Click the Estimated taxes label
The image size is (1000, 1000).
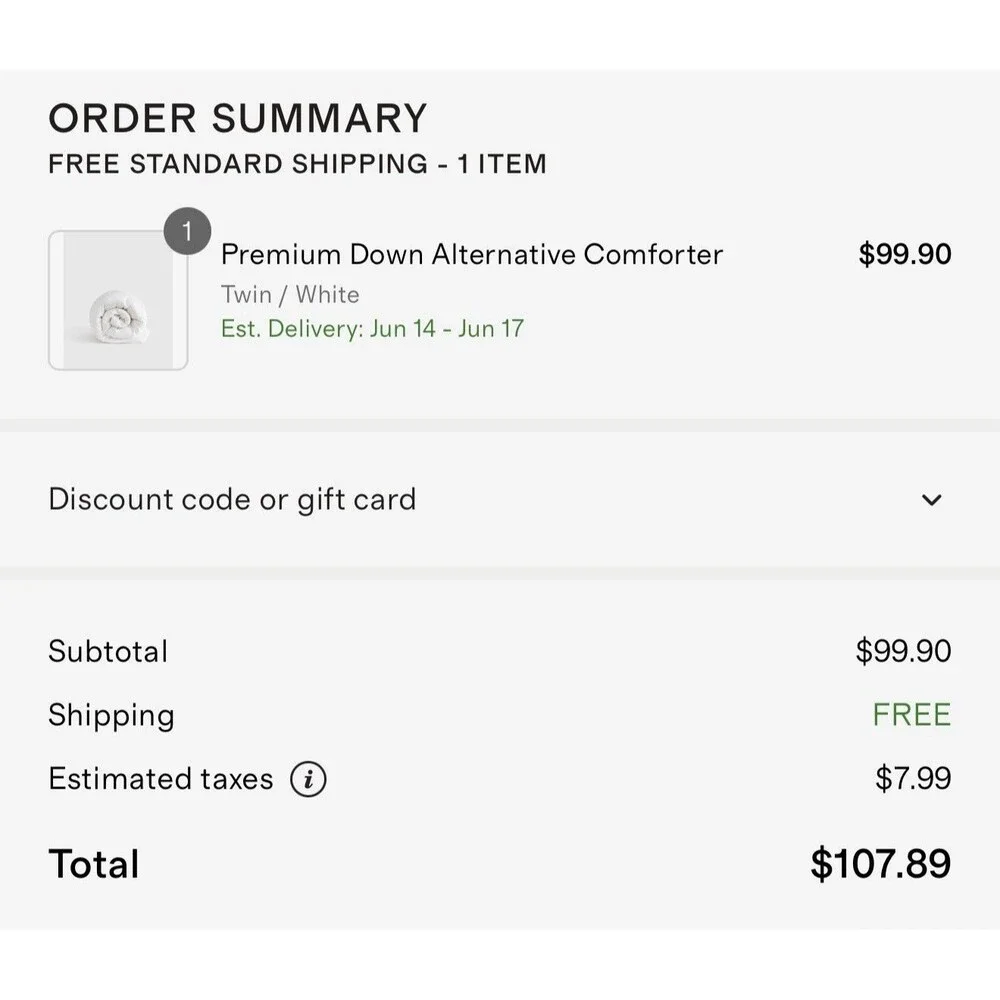click(x=161, y=779)
